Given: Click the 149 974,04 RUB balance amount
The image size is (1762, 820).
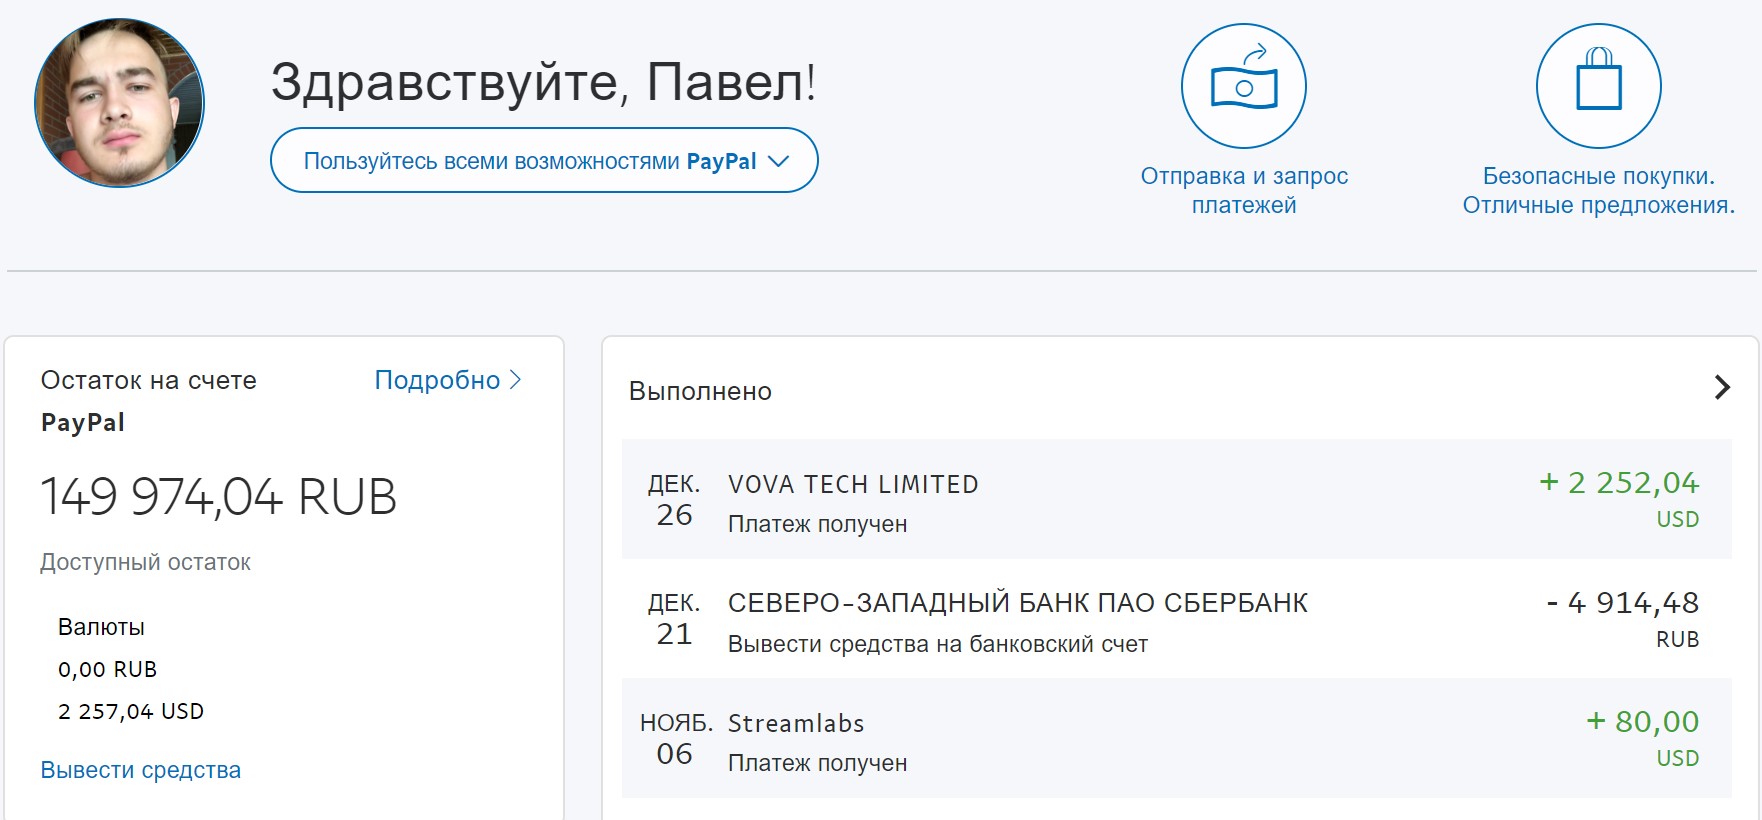Looking at the screenshot, I should [x=219, y=497].
